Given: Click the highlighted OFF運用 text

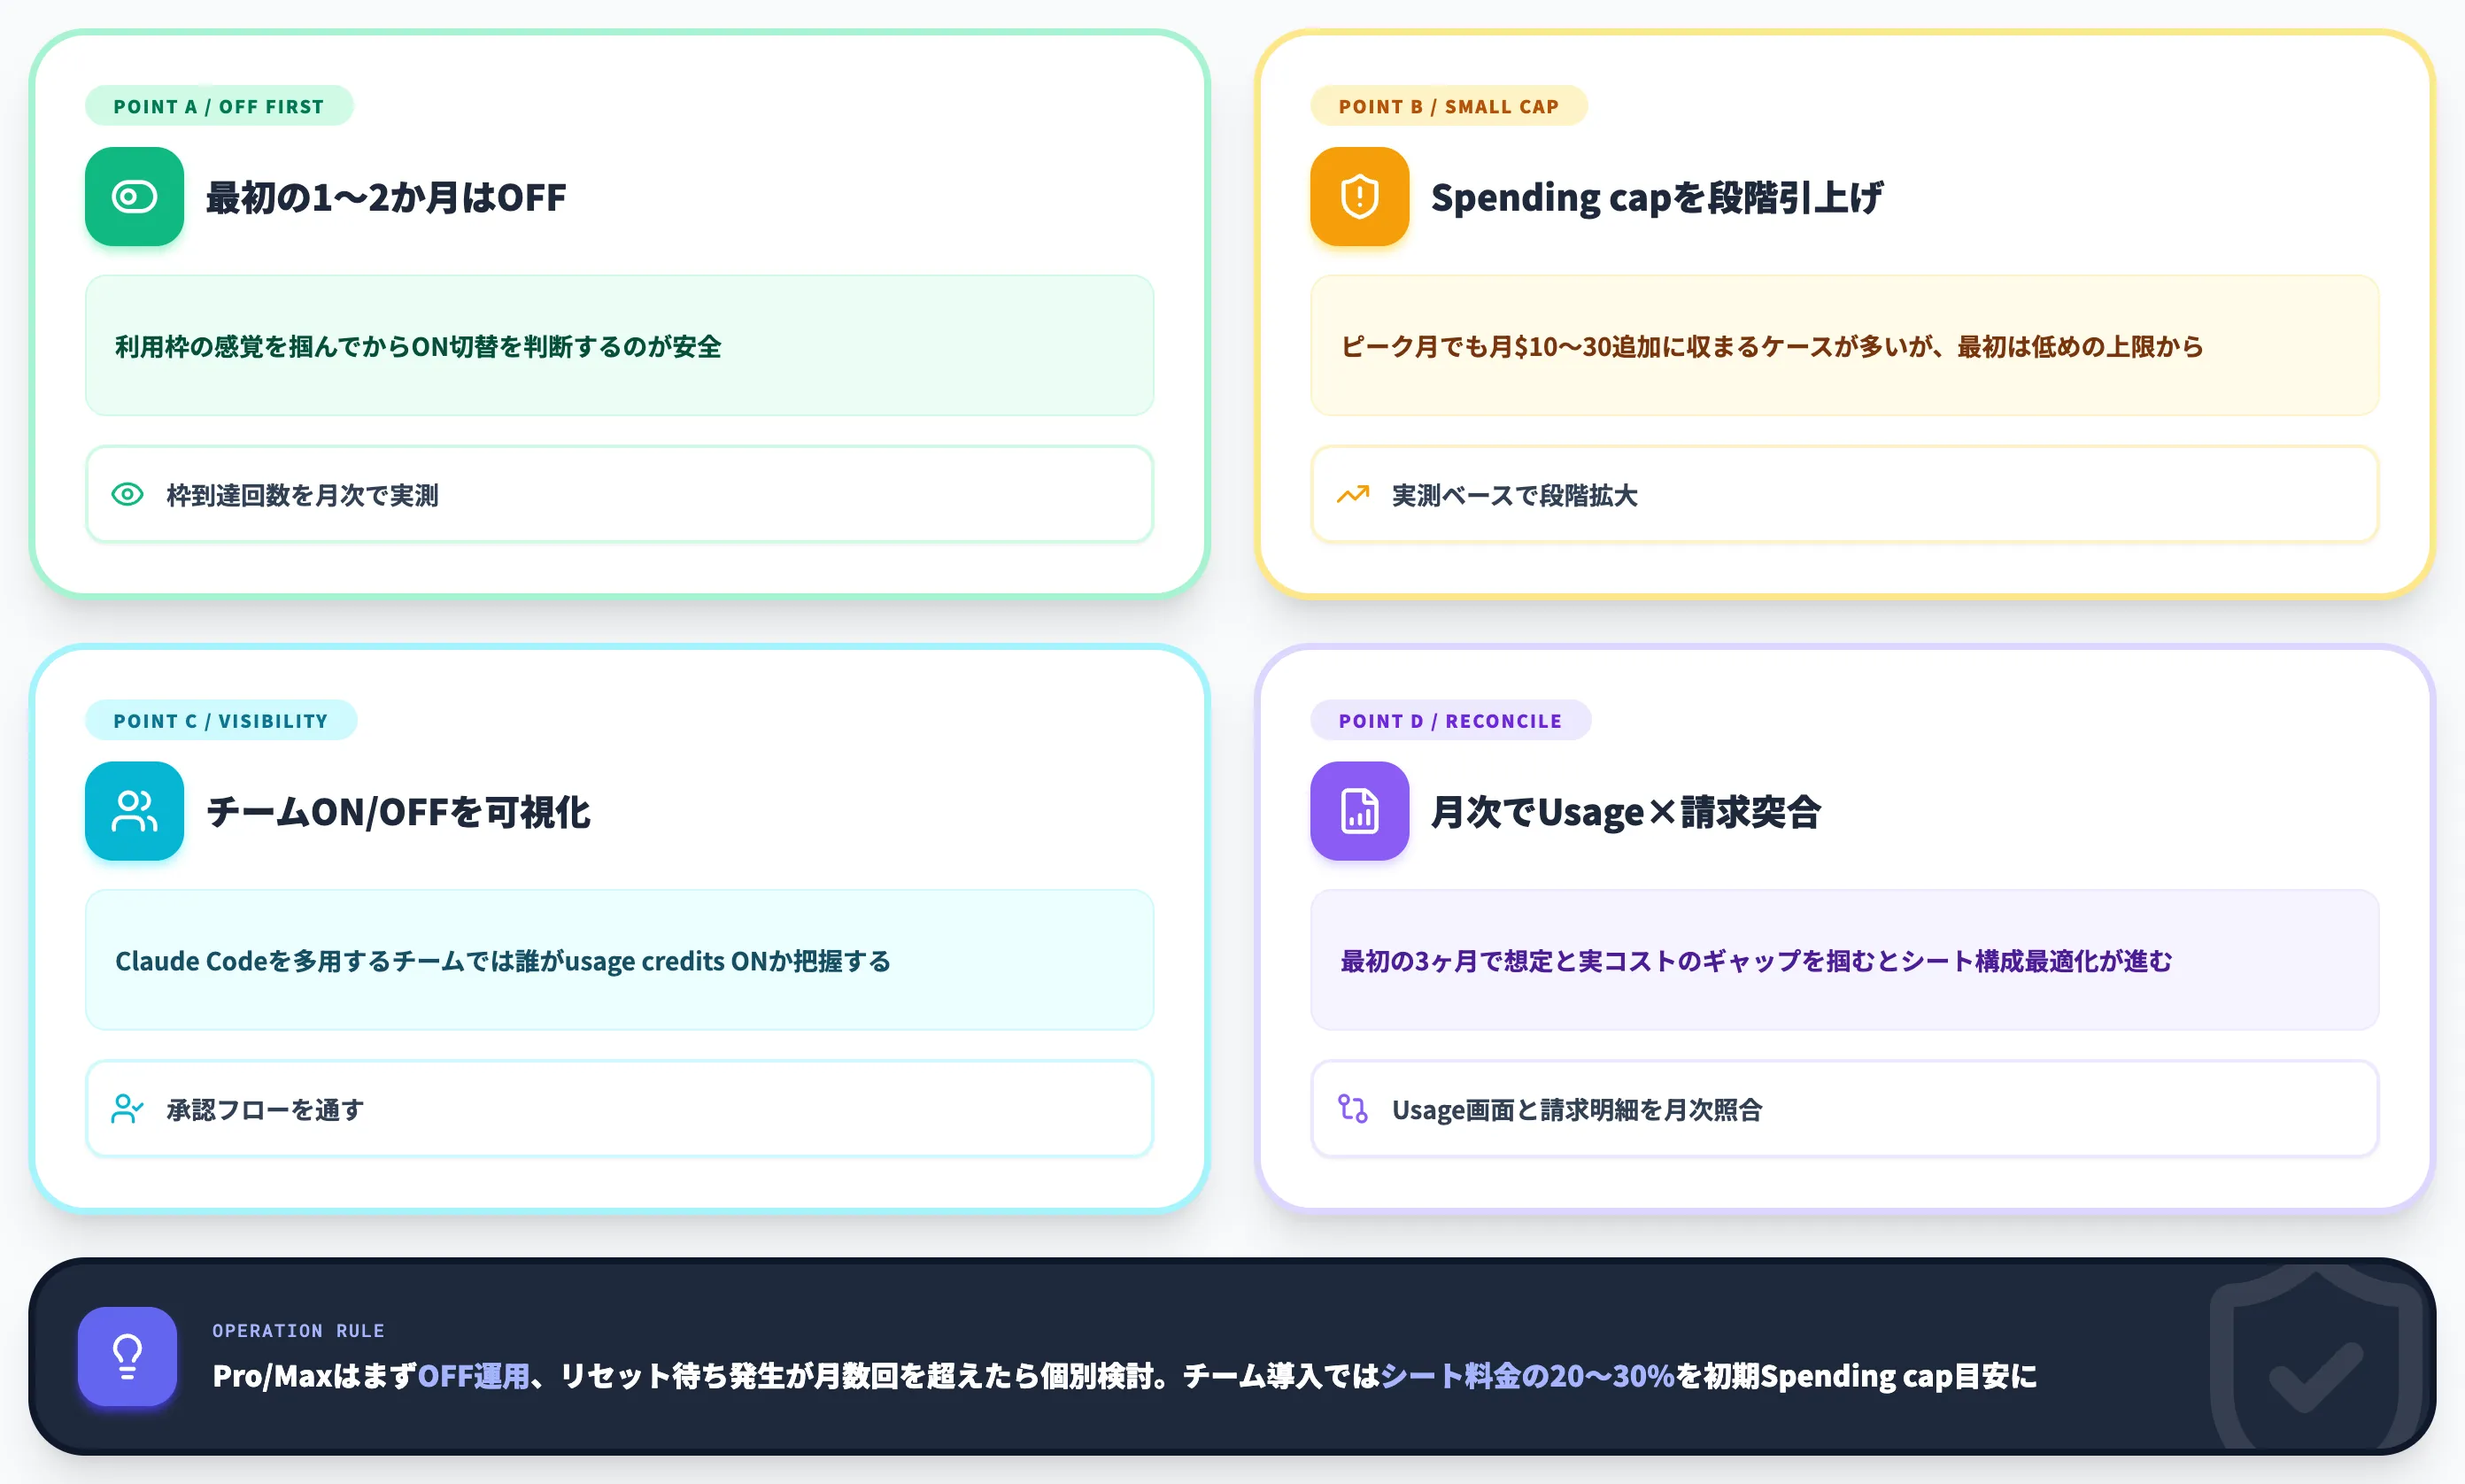Looking at the screenshot, I should (473, 1376).
